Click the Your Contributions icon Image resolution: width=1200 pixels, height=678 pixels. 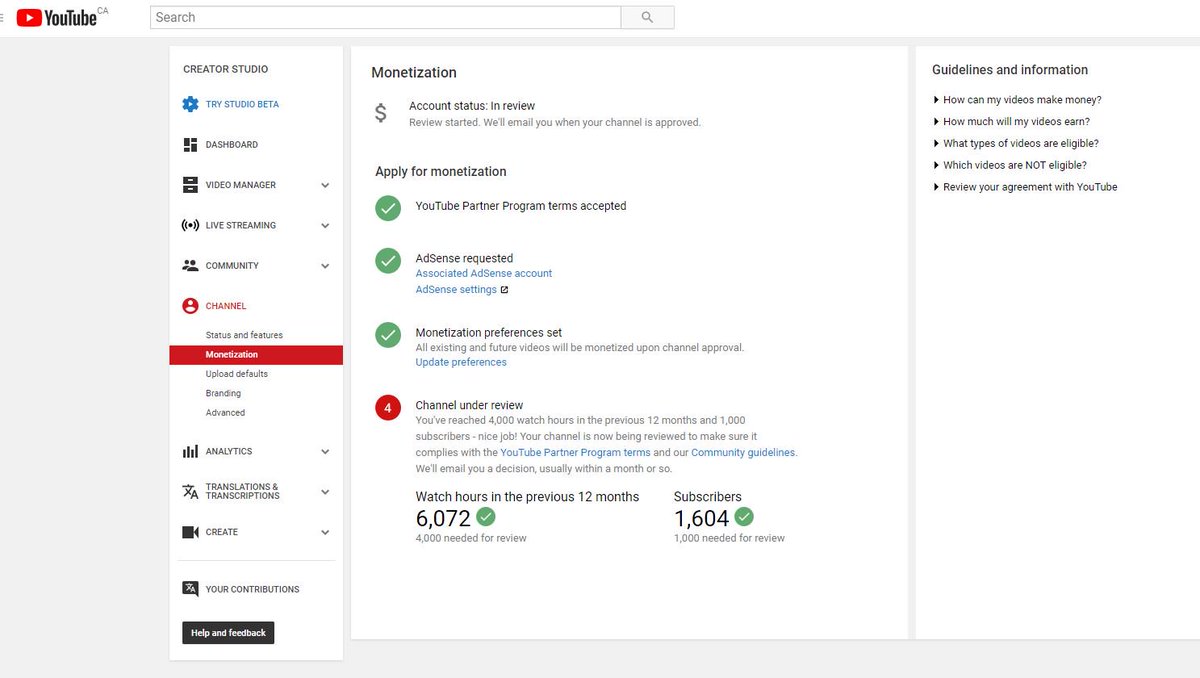190,589
